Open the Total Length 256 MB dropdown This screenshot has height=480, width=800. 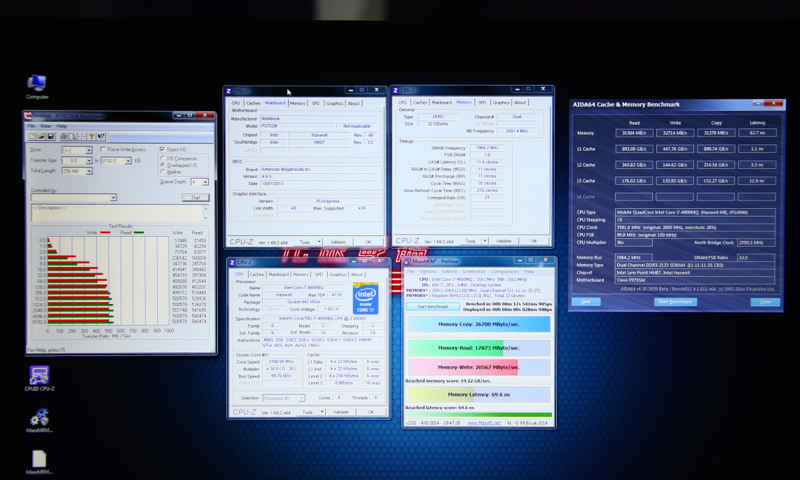[89, 171]
